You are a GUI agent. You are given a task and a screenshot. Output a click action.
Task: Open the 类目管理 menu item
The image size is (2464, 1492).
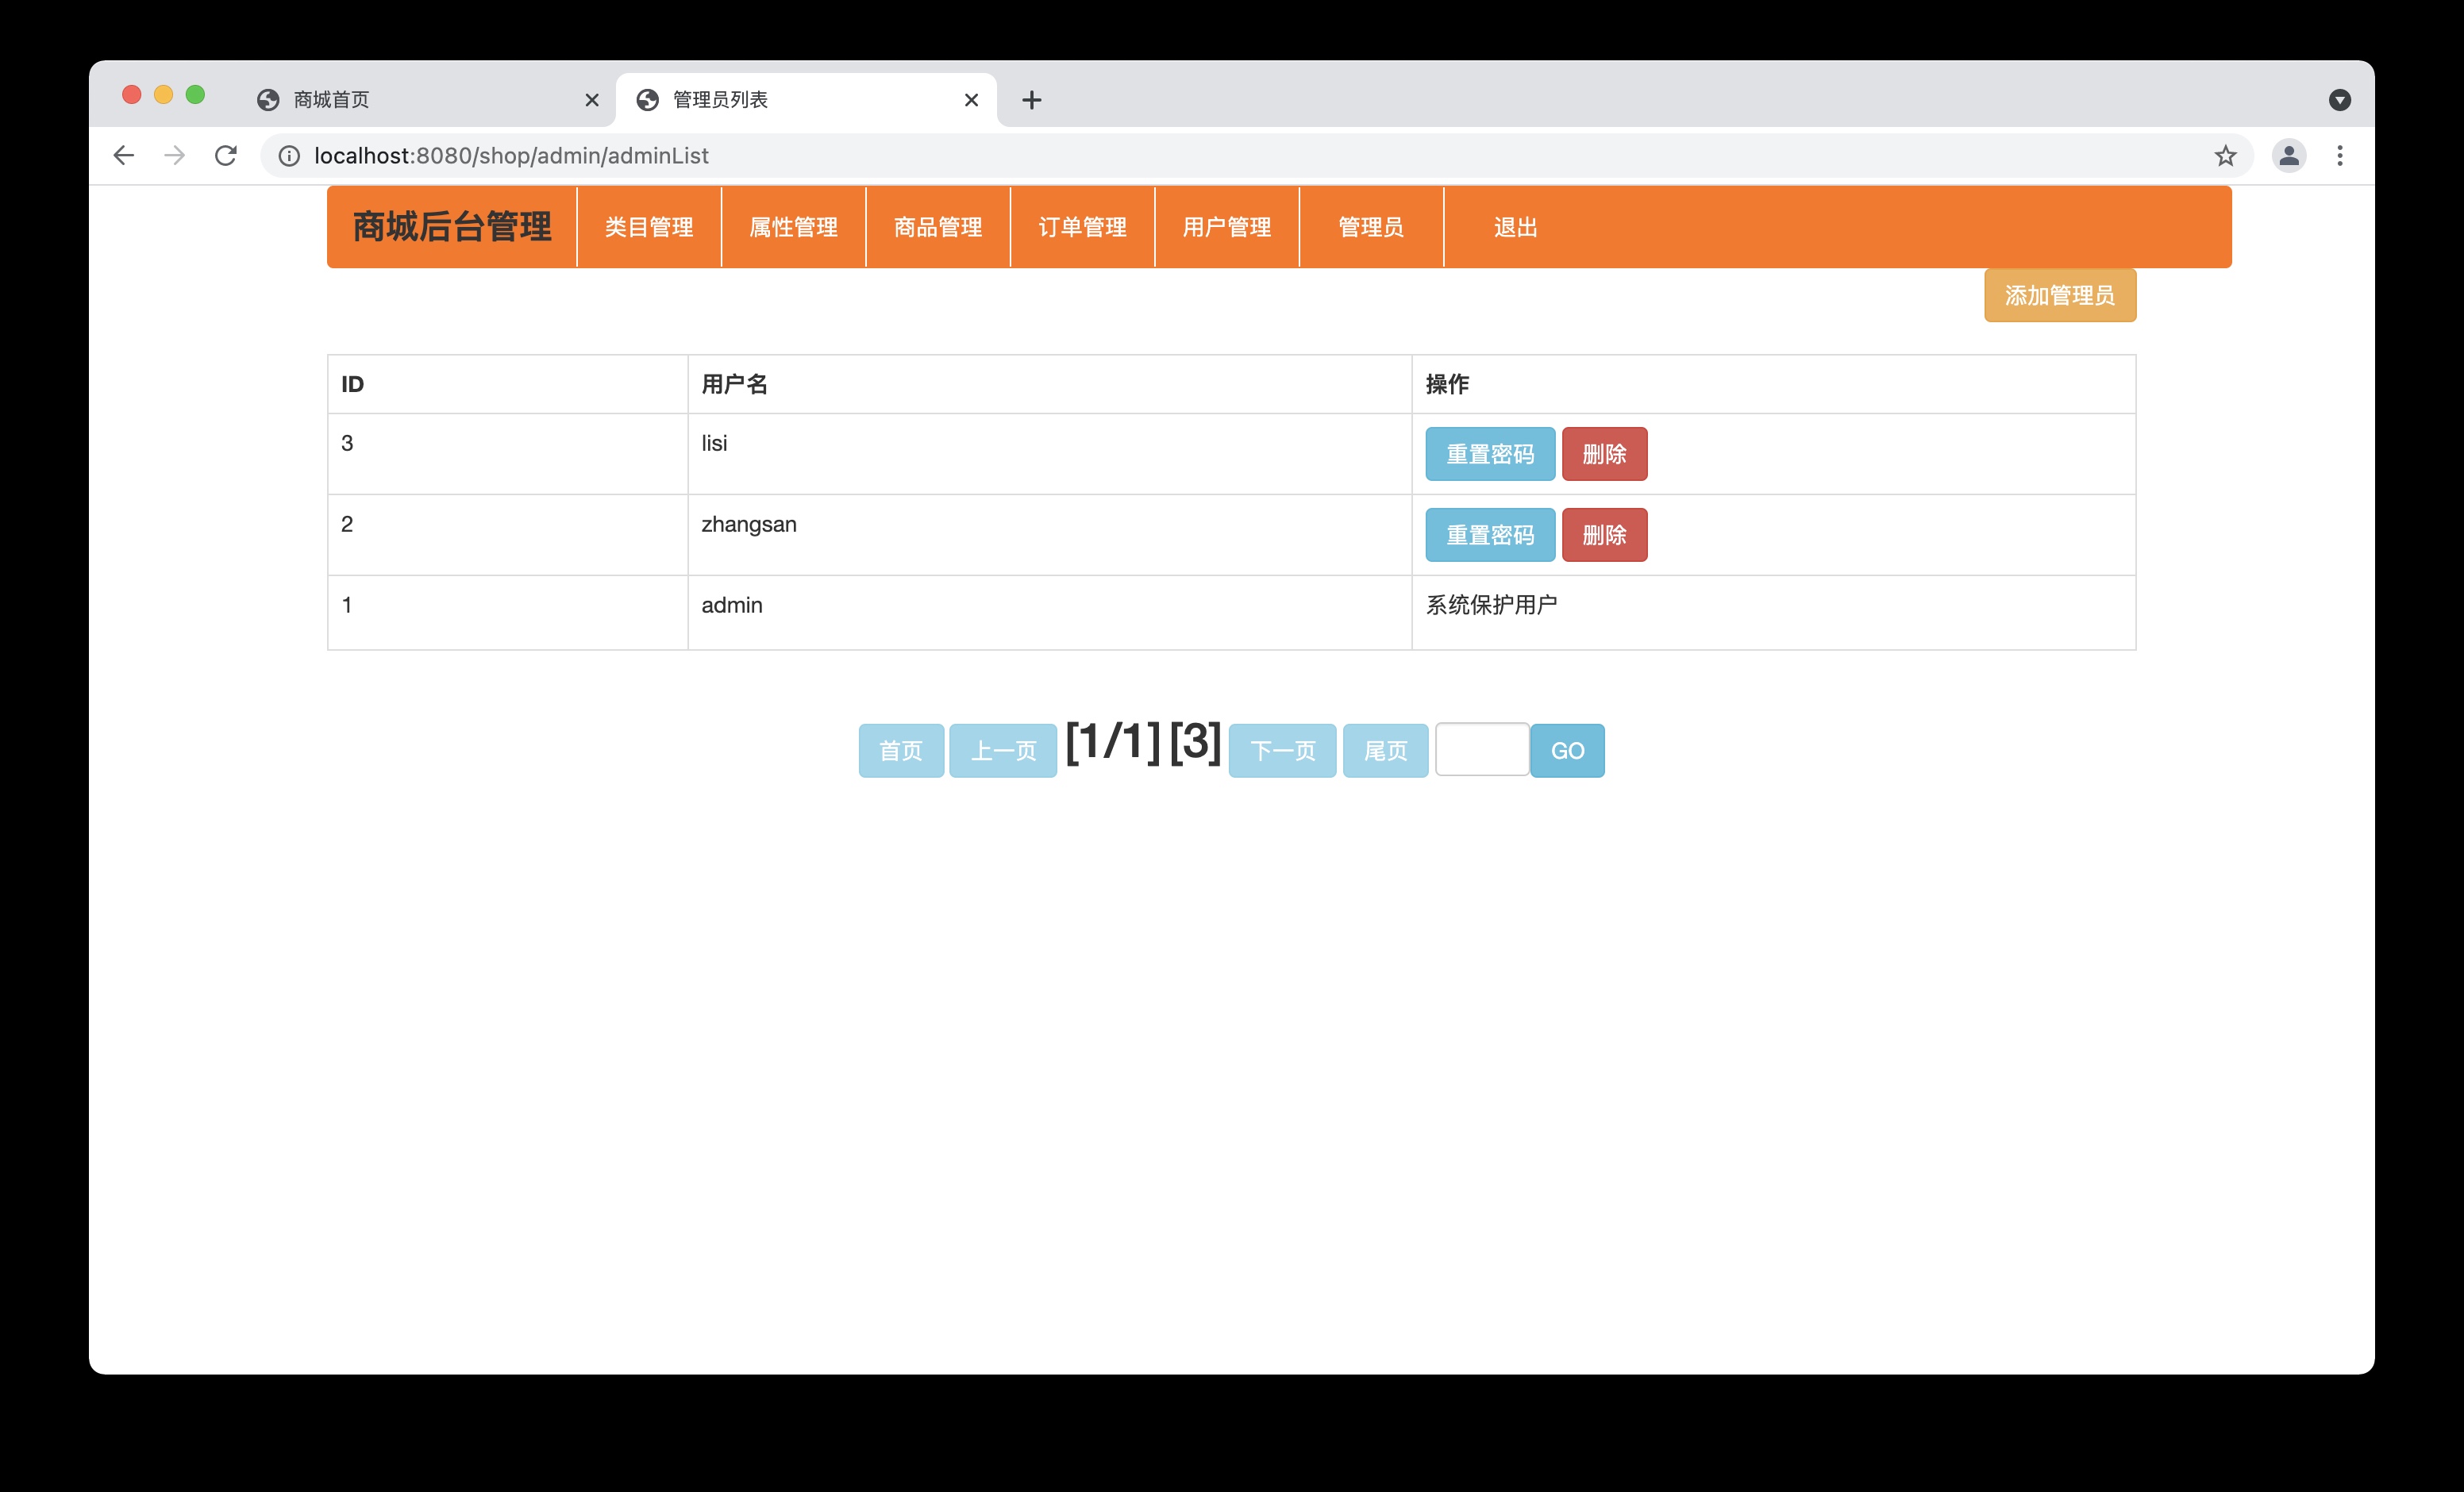click(649, 227)
